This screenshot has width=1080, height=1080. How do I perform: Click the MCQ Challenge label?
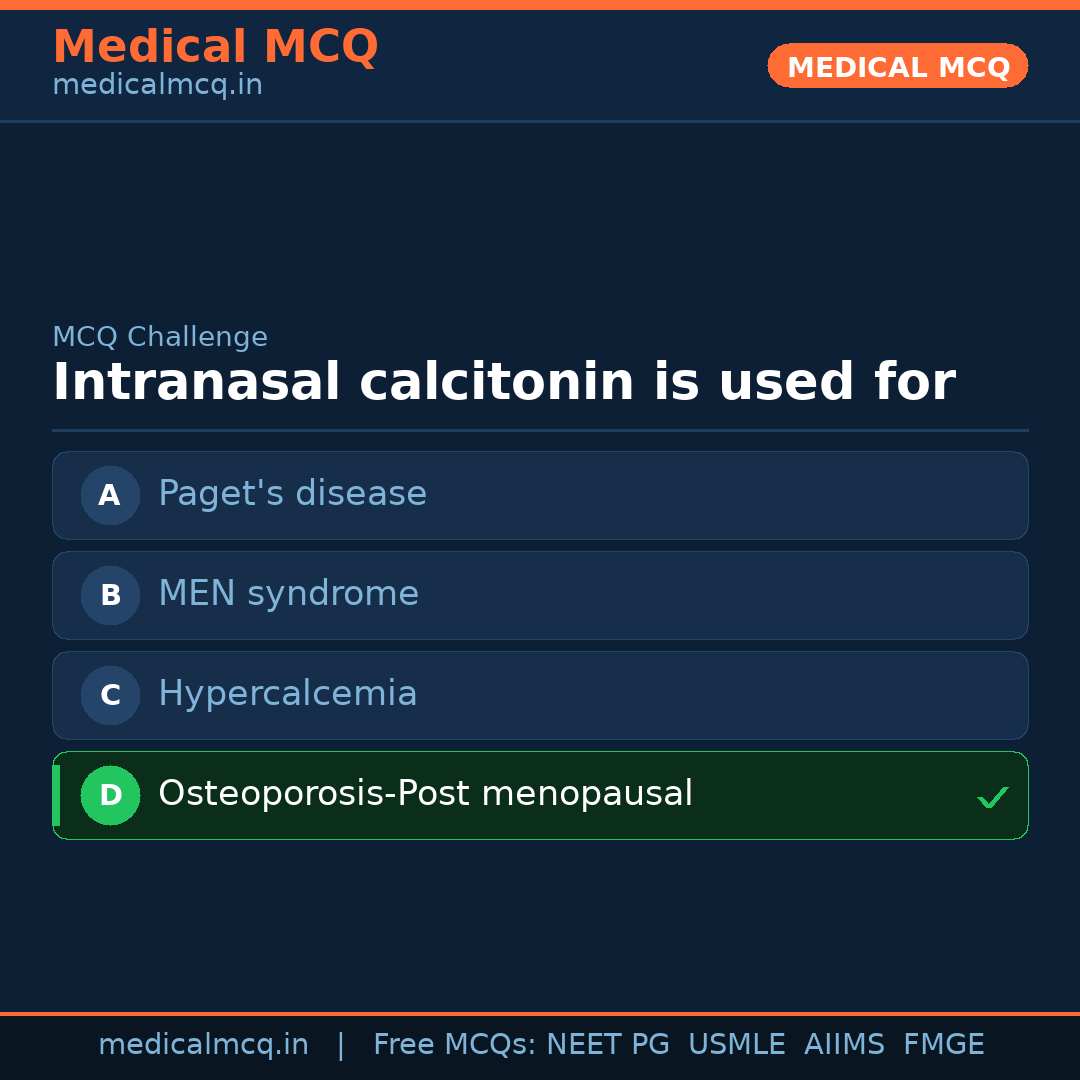160,337
